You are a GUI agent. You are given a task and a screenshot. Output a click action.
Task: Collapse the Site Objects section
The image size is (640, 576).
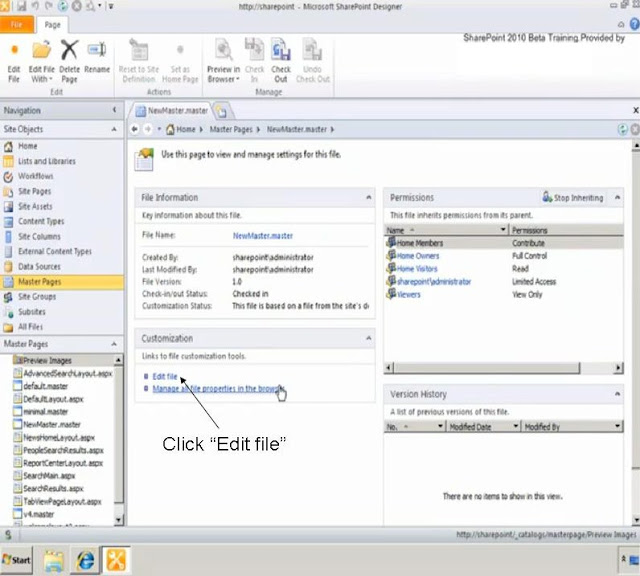tap(114, 129)
